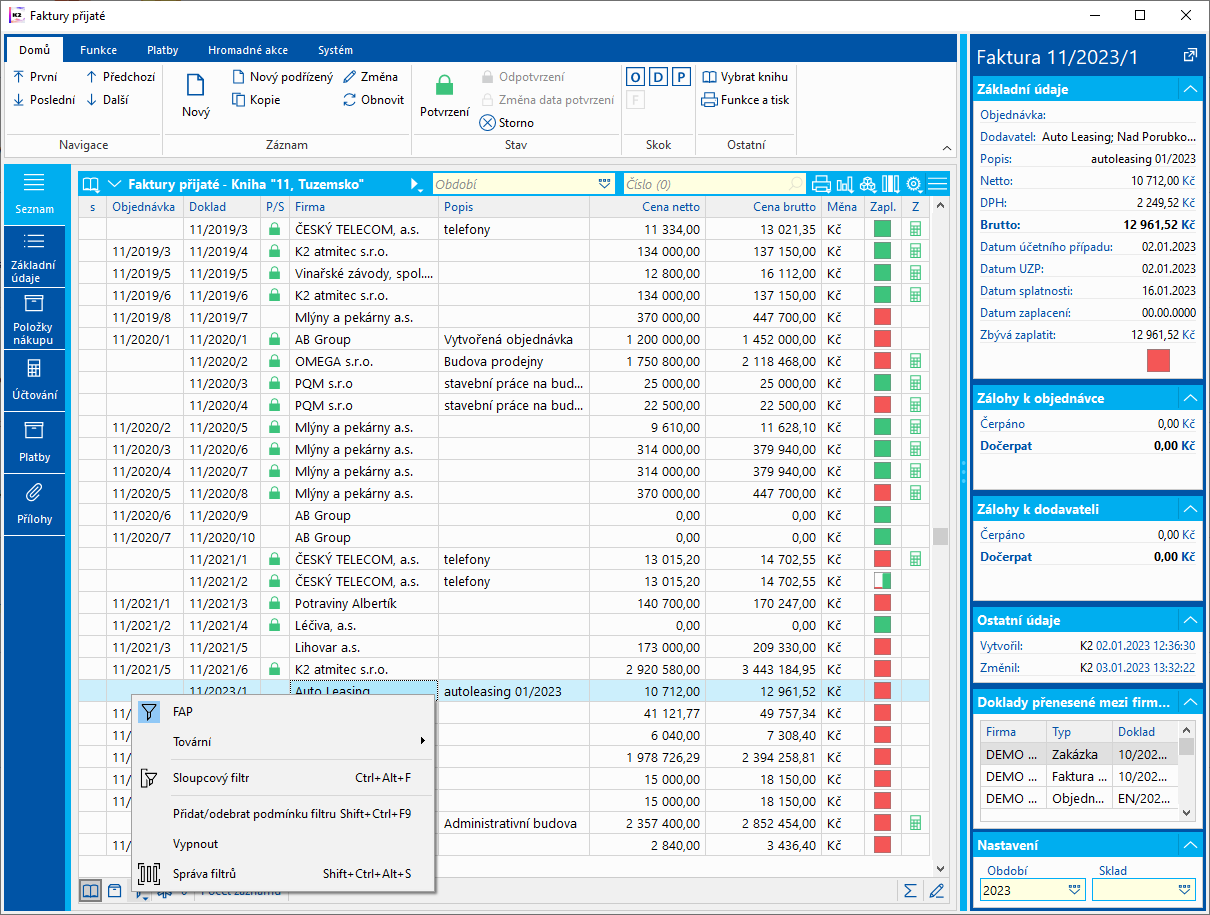The width and height of the screenshot is (1210, 915).
Task: Click the columns icon in list toolbar
Action: pos(890,184)
